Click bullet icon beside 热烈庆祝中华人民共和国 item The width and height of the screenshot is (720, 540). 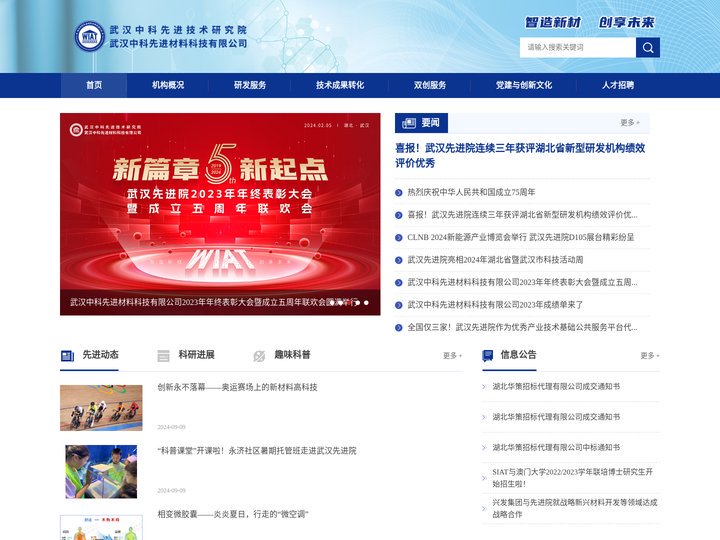tap(399, 192)
